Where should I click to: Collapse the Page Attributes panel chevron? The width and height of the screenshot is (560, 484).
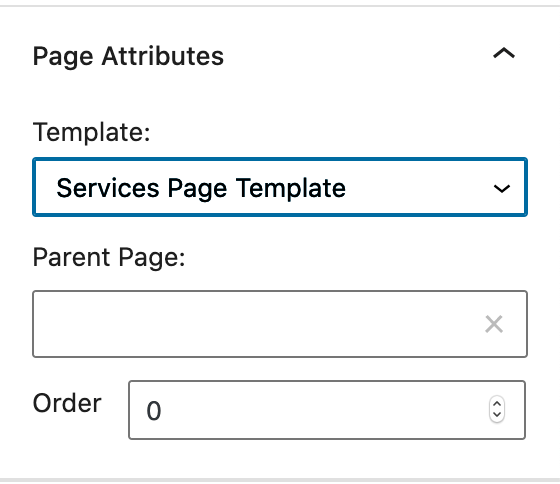click(504, 54)
